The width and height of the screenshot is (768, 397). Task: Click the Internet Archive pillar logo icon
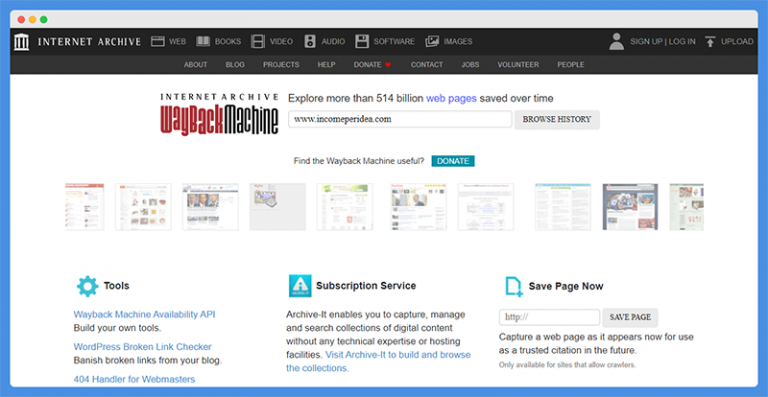click(x=22, y=42)
